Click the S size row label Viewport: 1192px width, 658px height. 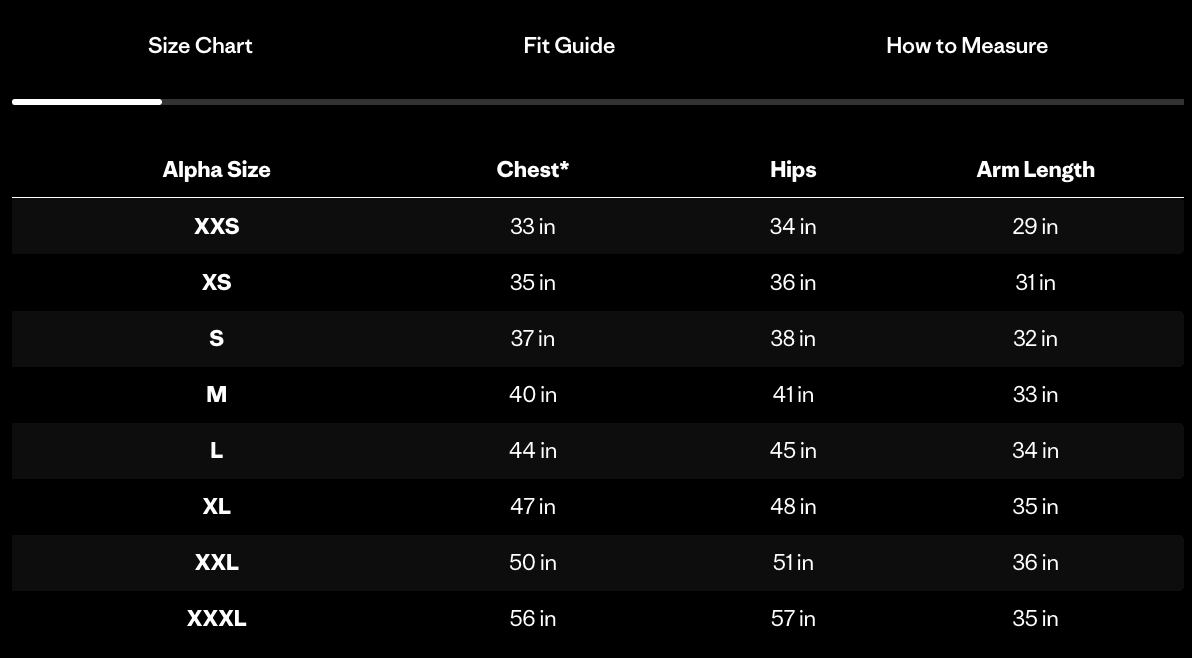(216, 338)
